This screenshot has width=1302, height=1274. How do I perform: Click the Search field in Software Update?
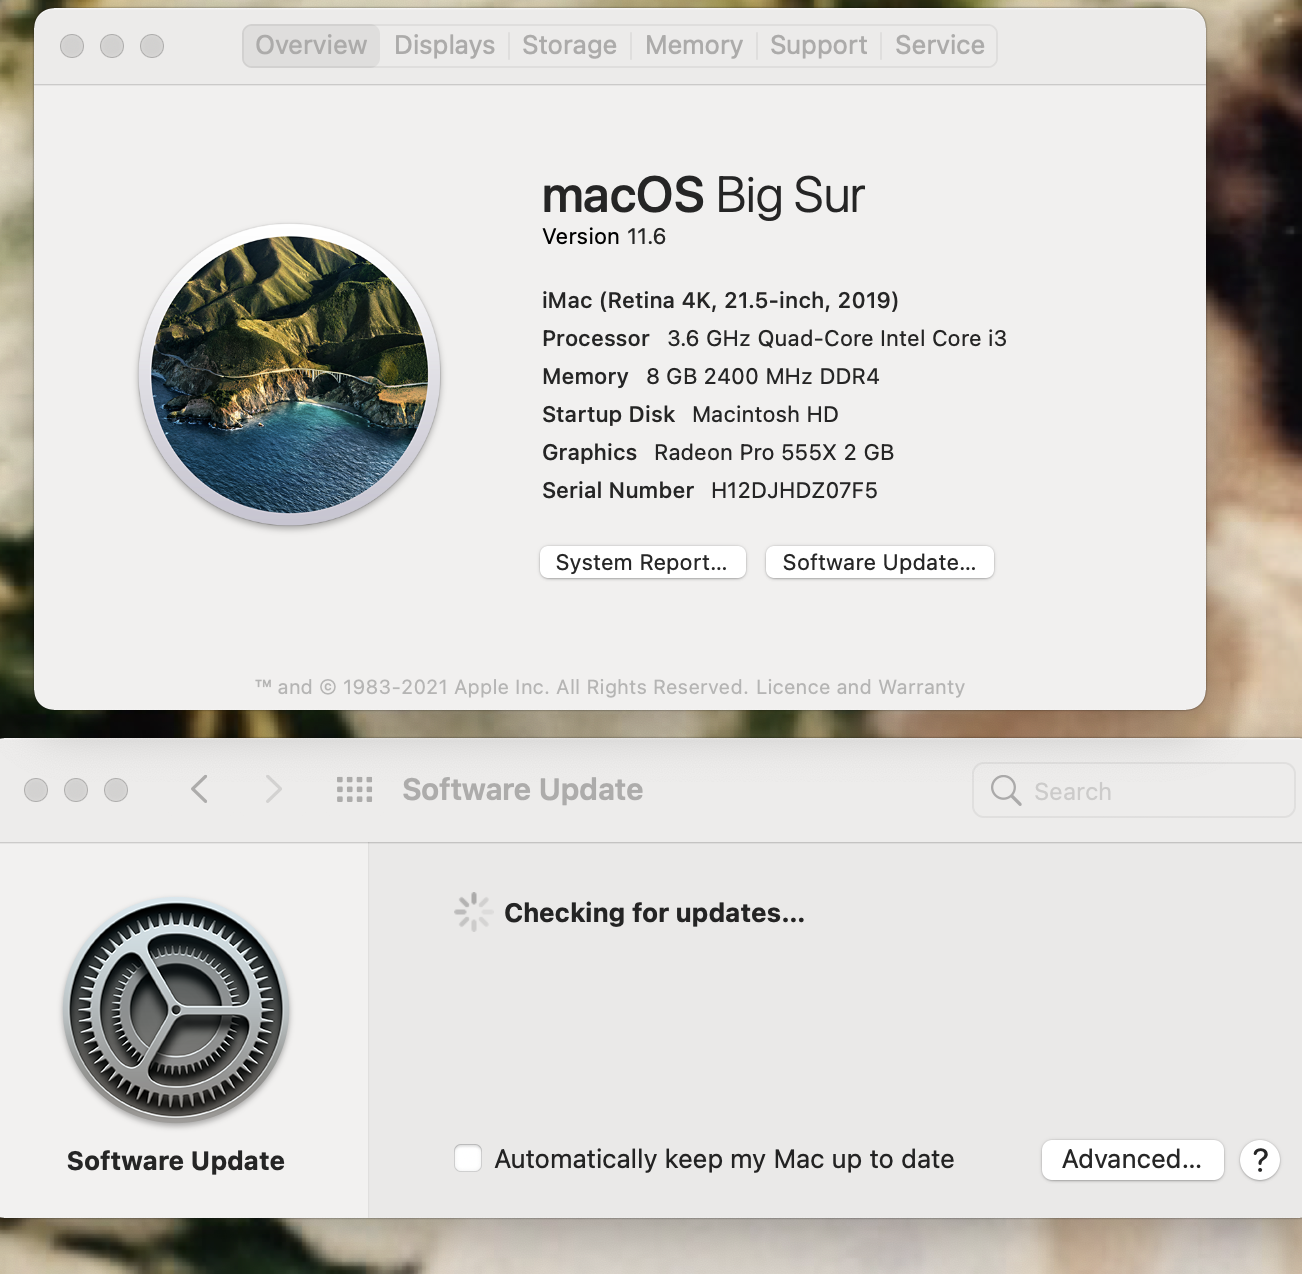[x=1134, y=791]
